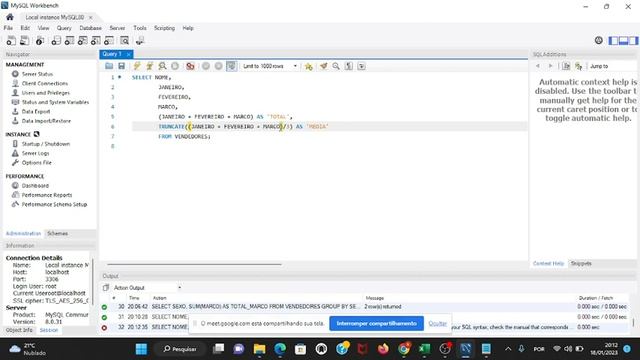This screenshot has width=640, height=360.
Task: Open Users and Privileges
Action: coord(46,93)
